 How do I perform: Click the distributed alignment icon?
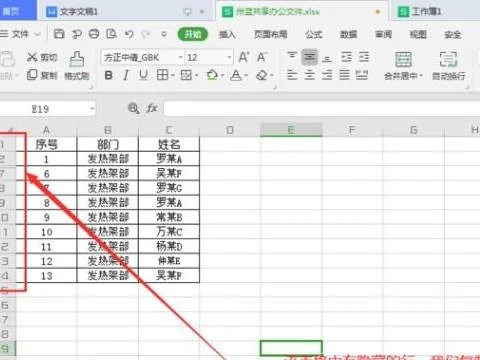[362, 75]
